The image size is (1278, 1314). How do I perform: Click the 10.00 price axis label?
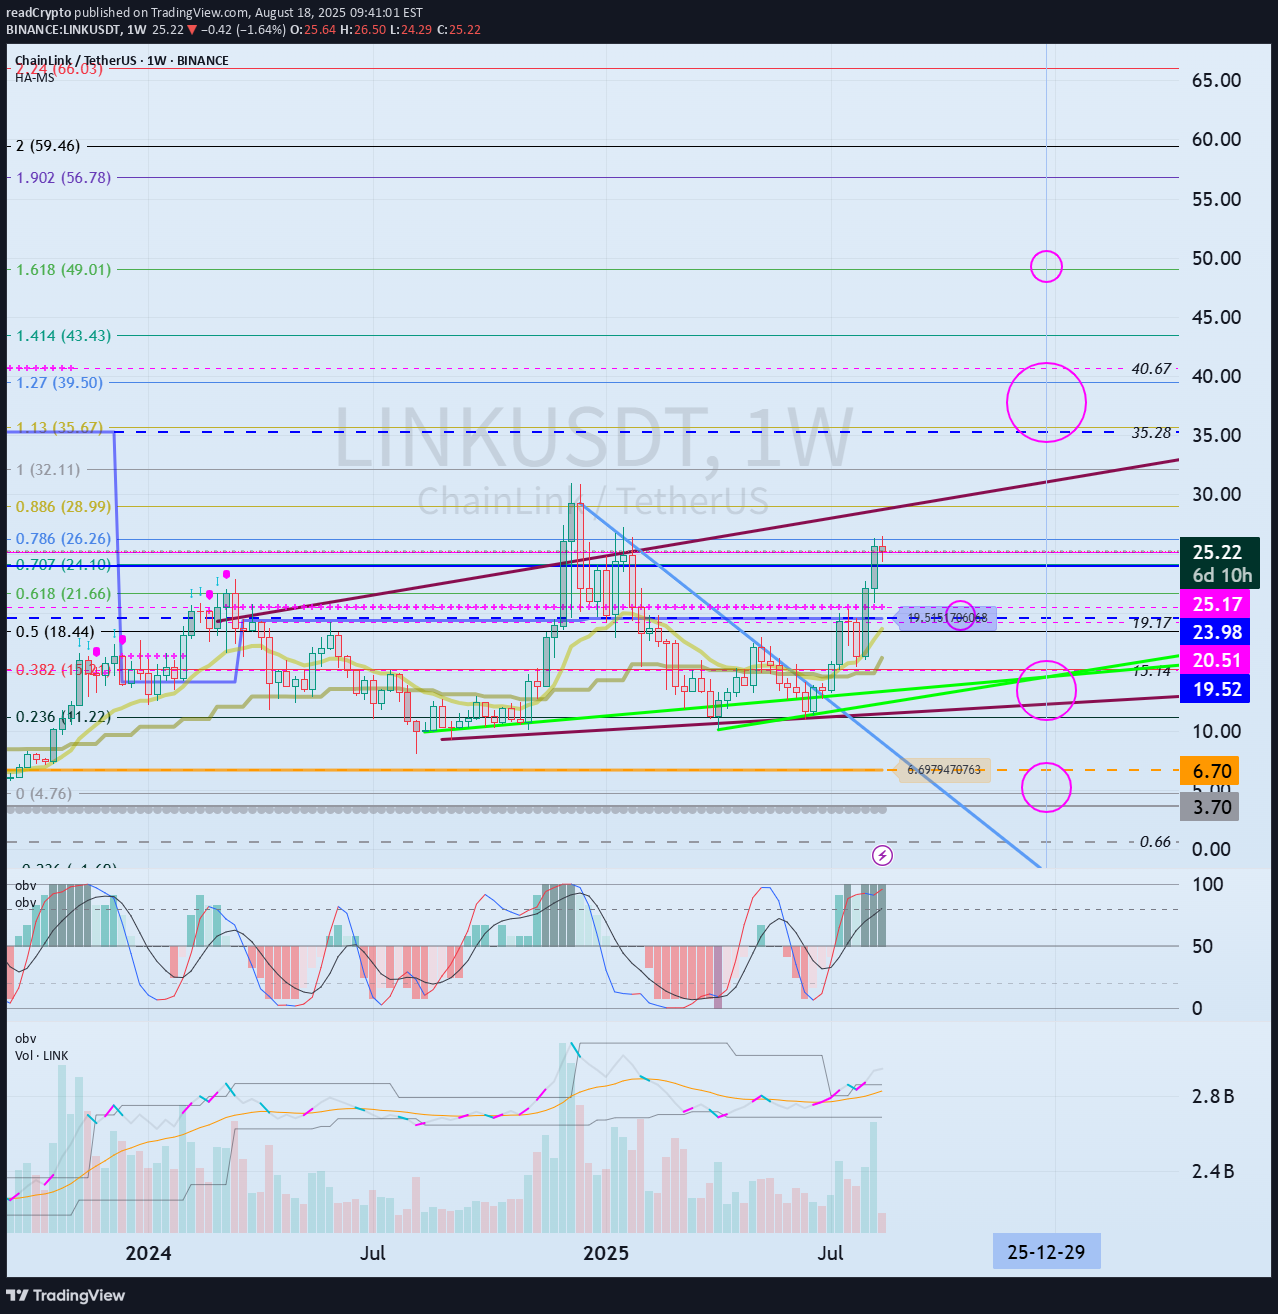pyautogui.click(x=1216, y=731)
